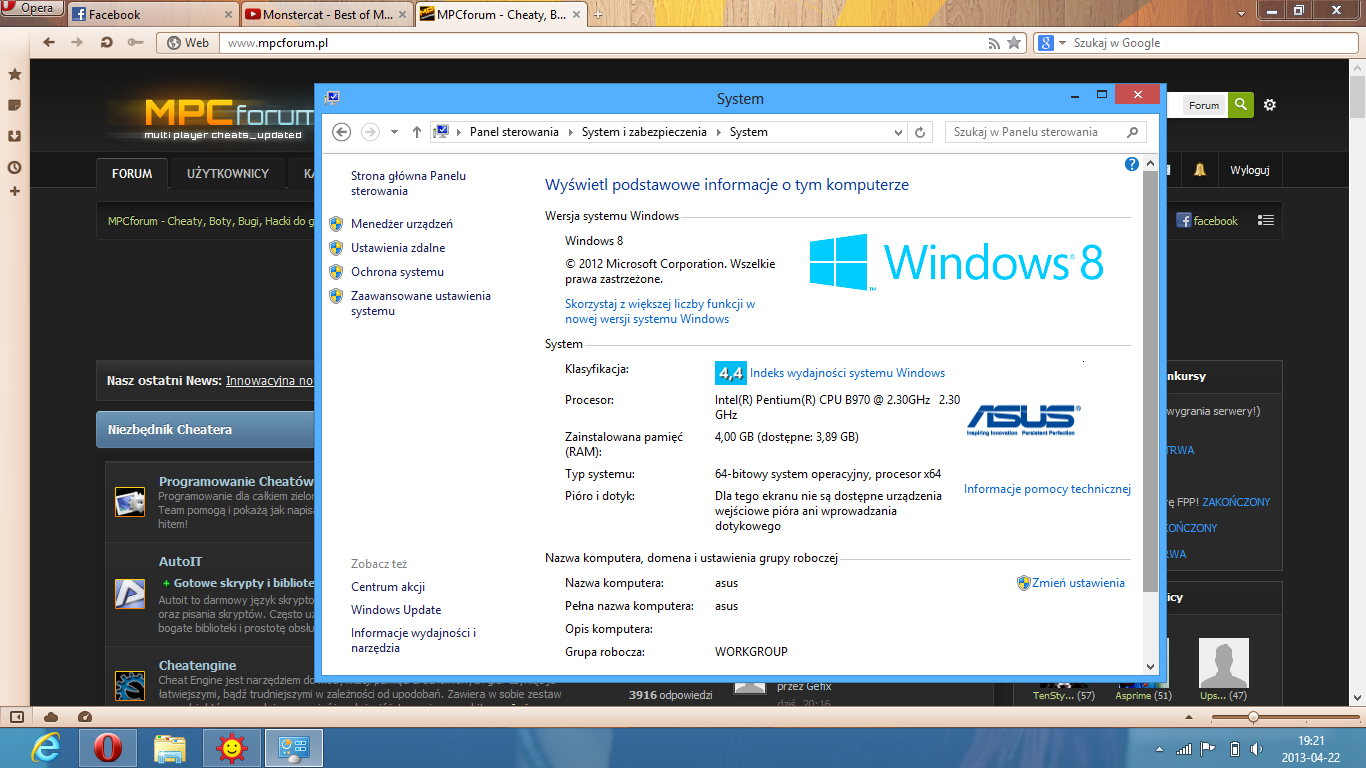Open Informacje pomocy technicznej link
The image size is (1366, 768).
(x=1047, y=489)
